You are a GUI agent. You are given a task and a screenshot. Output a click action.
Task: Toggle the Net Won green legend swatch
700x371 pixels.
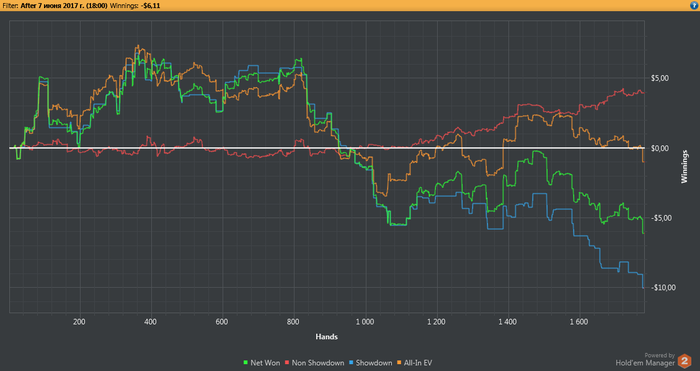(246, 363)
